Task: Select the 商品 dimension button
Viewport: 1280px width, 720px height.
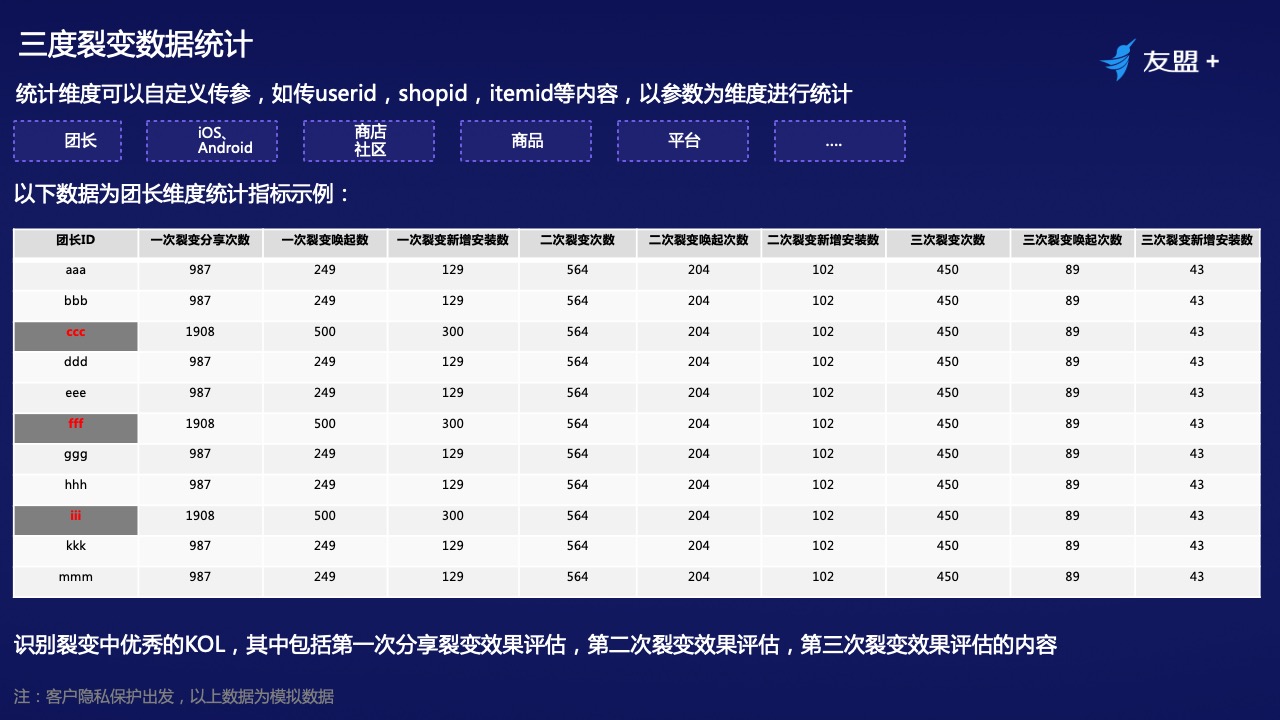Action: point(526,141)
